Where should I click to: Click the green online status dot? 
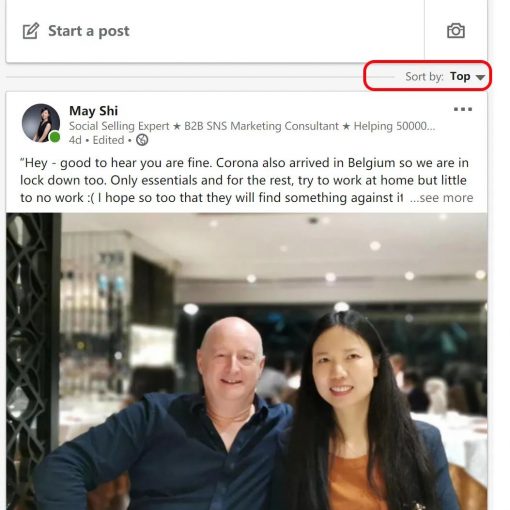click(55, 137)
